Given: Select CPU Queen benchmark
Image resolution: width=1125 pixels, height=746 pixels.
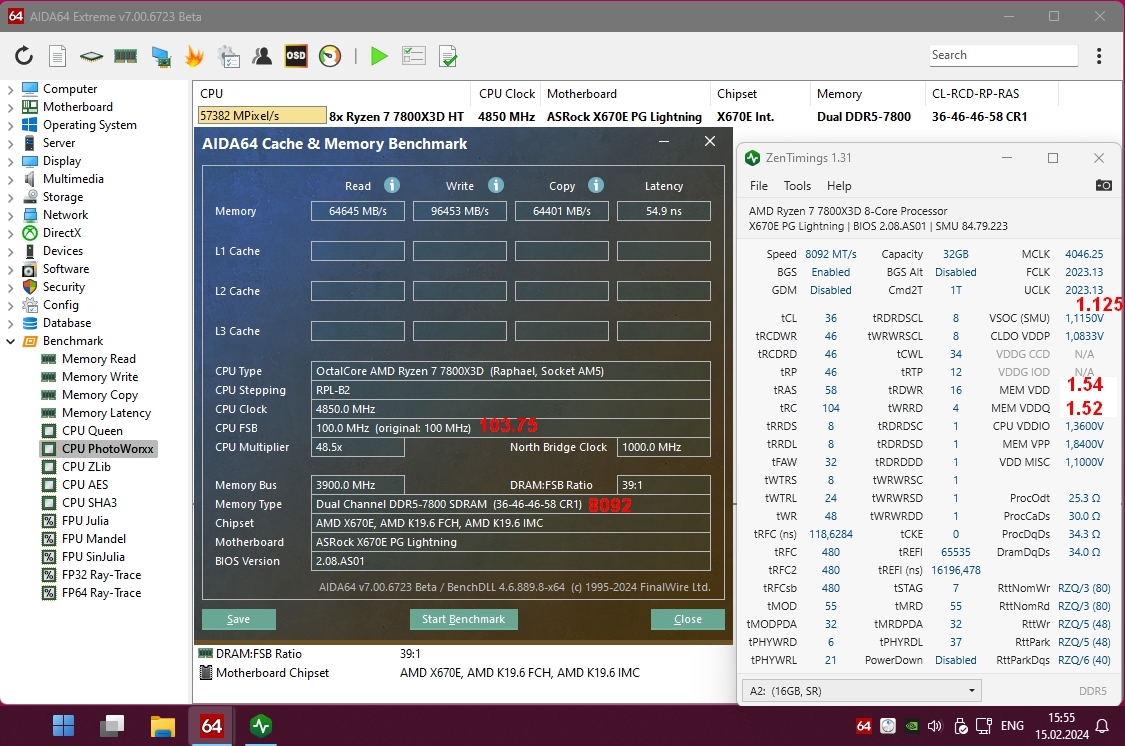Looking at the screenshot, I should pos(92,430).
